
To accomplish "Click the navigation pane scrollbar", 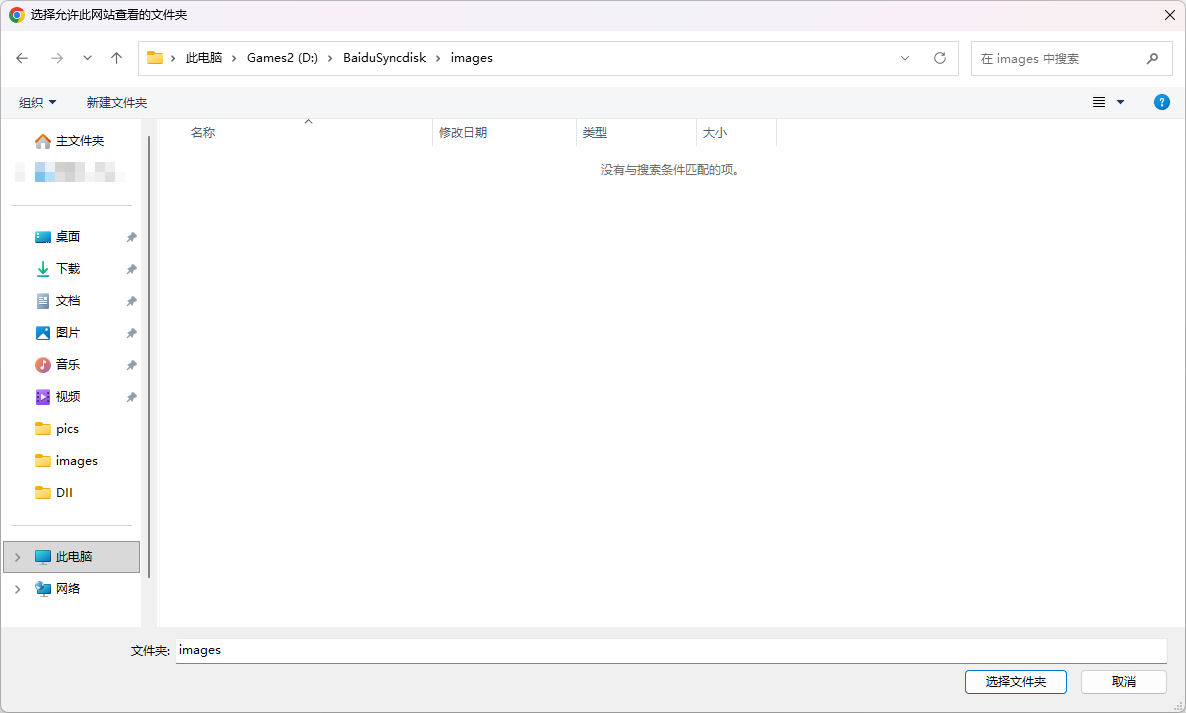I will [x=149, y=350].
